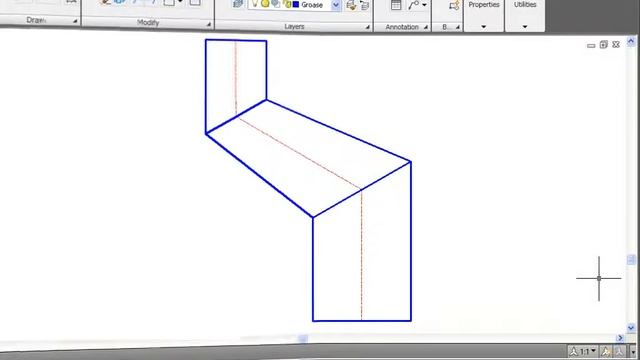
Task: Toggle the lock icon of Groase layer
Action: click(x=287, y=4)
